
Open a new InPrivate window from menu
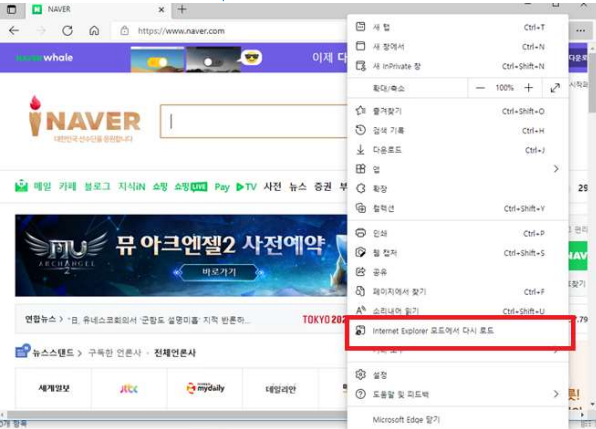tap(458, 66)
